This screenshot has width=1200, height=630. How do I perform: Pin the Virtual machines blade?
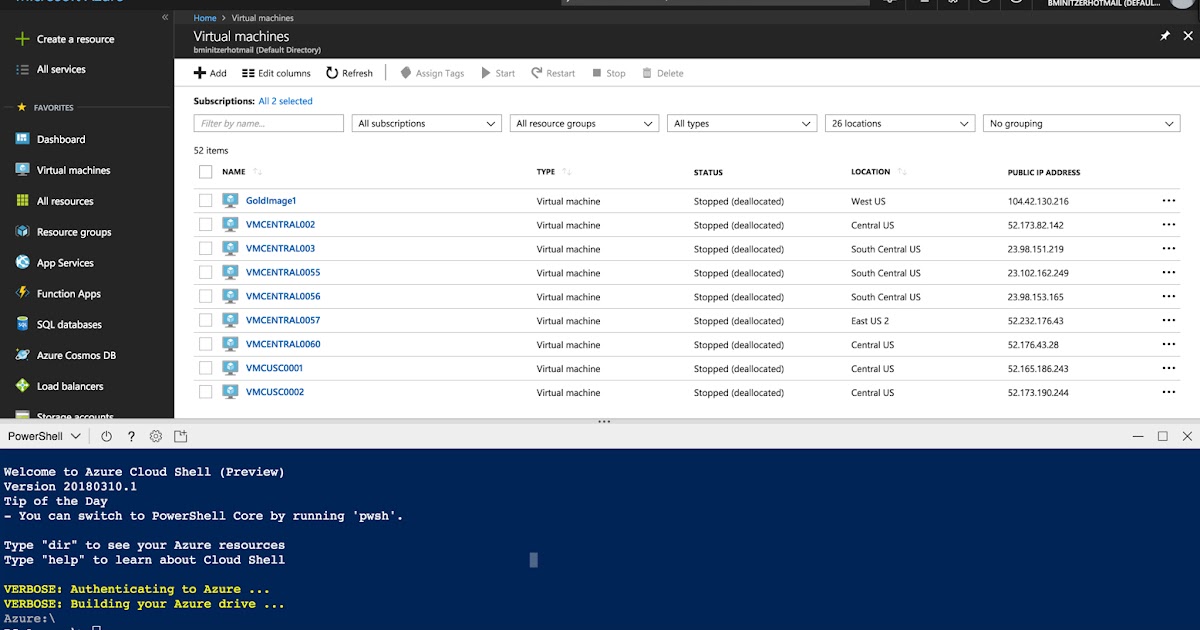point(1164,35)
